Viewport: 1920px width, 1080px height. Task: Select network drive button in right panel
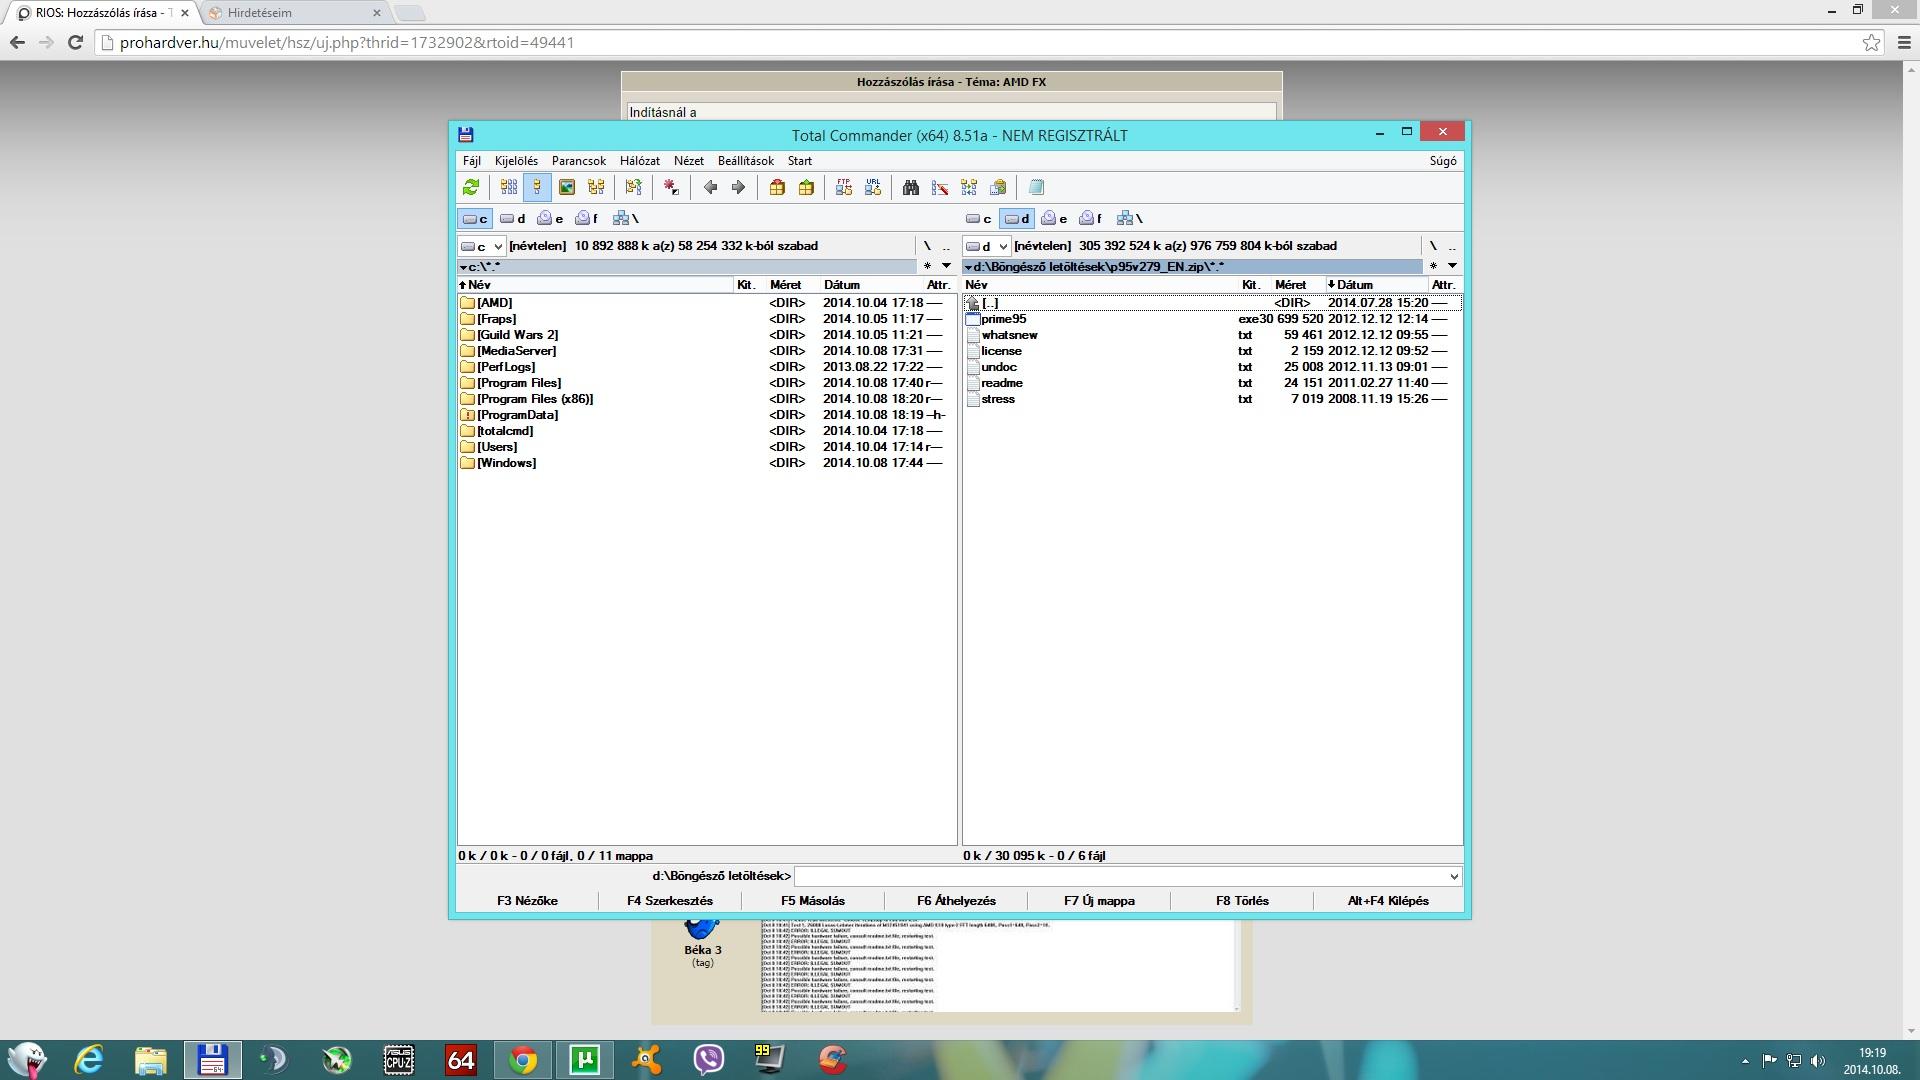(x=1130, y=218)
